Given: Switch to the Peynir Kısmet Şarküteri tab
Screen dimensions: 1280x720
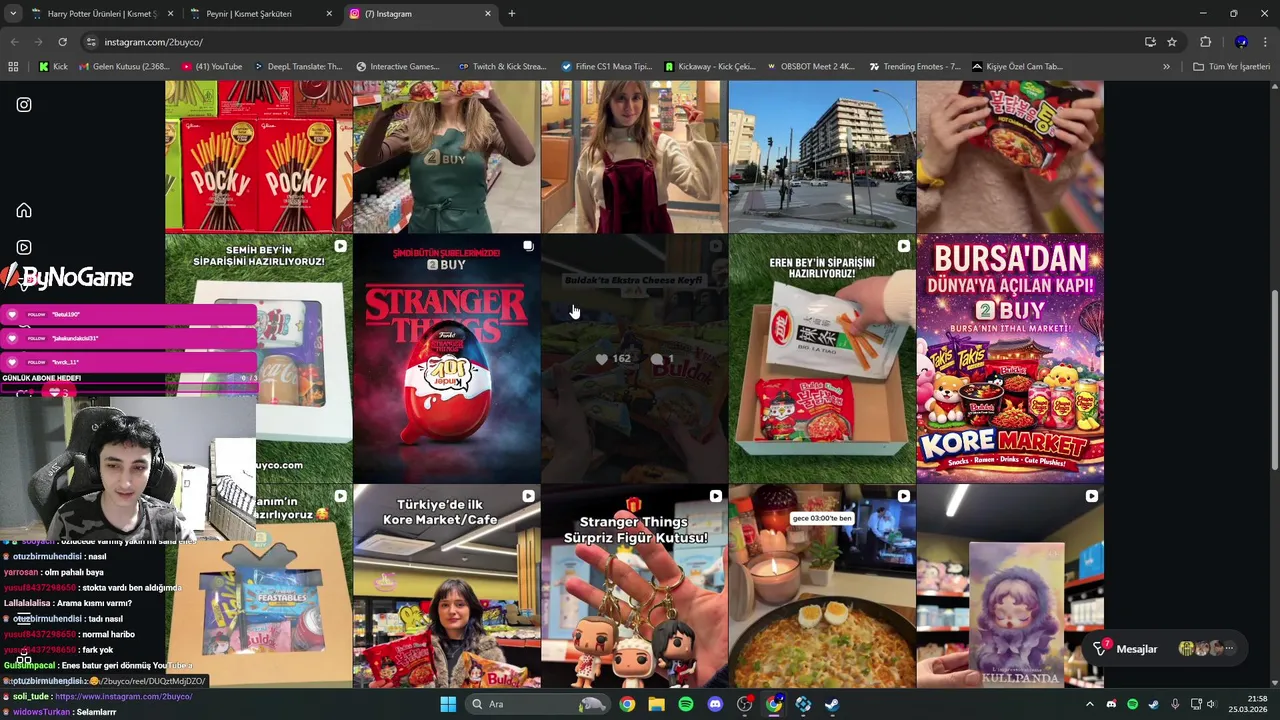Looking at the screenshot, I should coord(263,14).
